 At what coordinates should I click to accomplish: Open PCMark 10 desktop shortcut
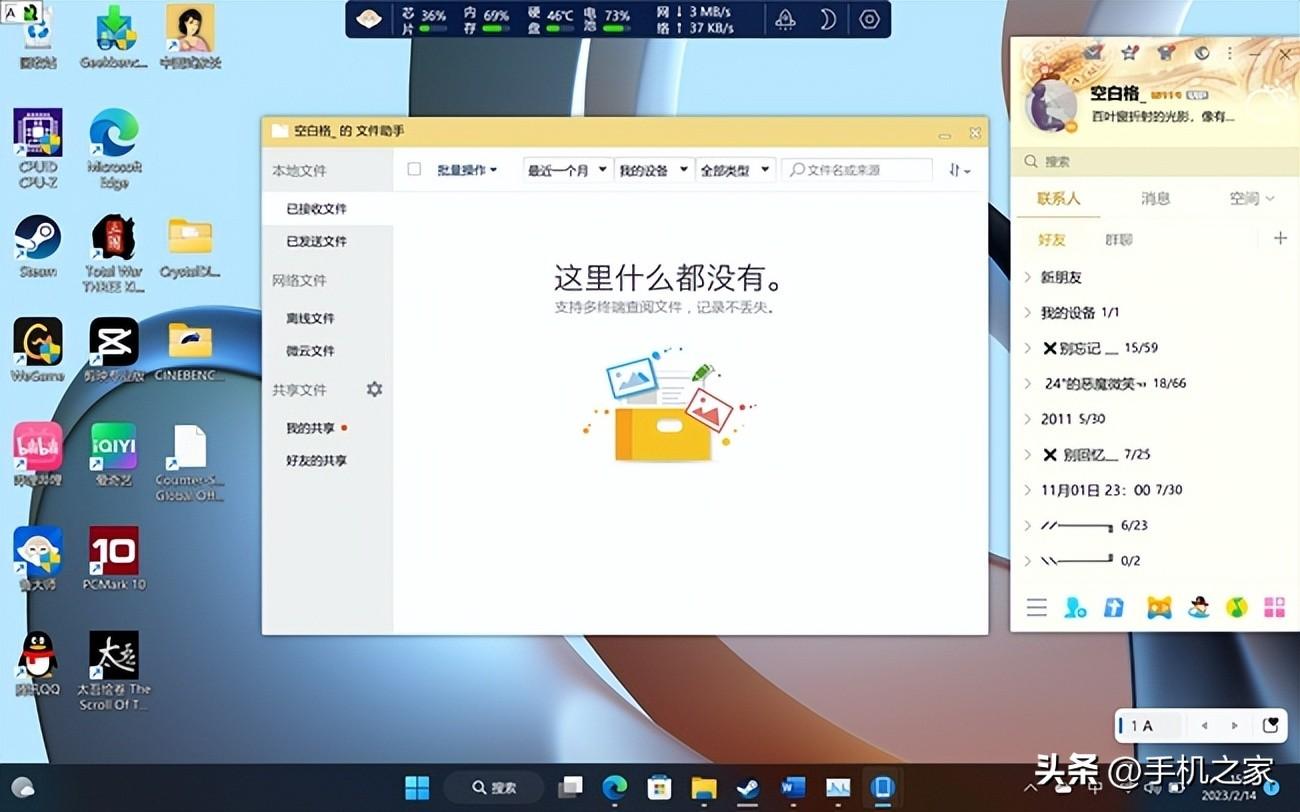[114, 558]
